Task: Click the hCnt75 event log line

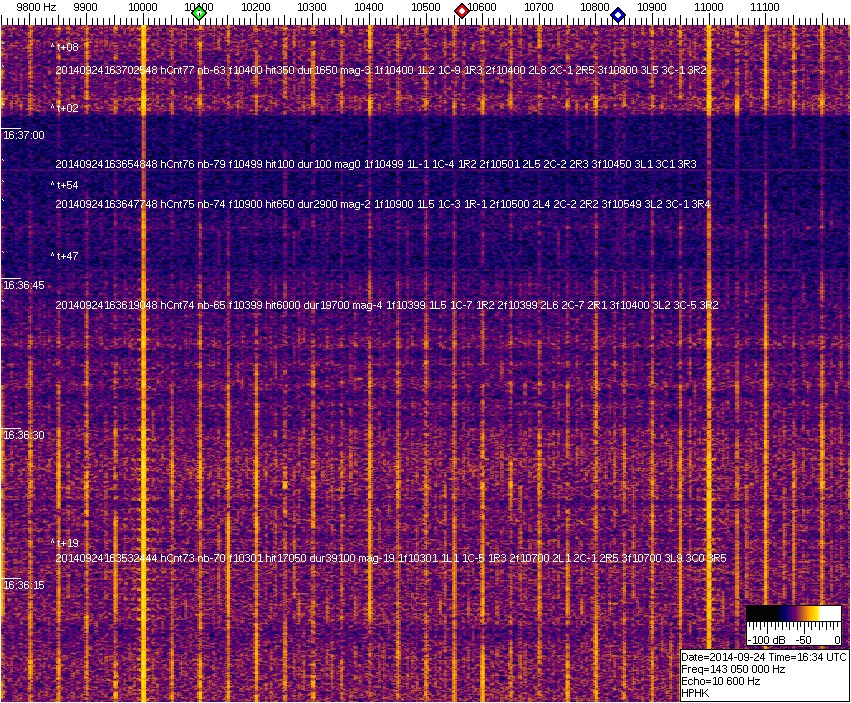Action: point(383,204)
